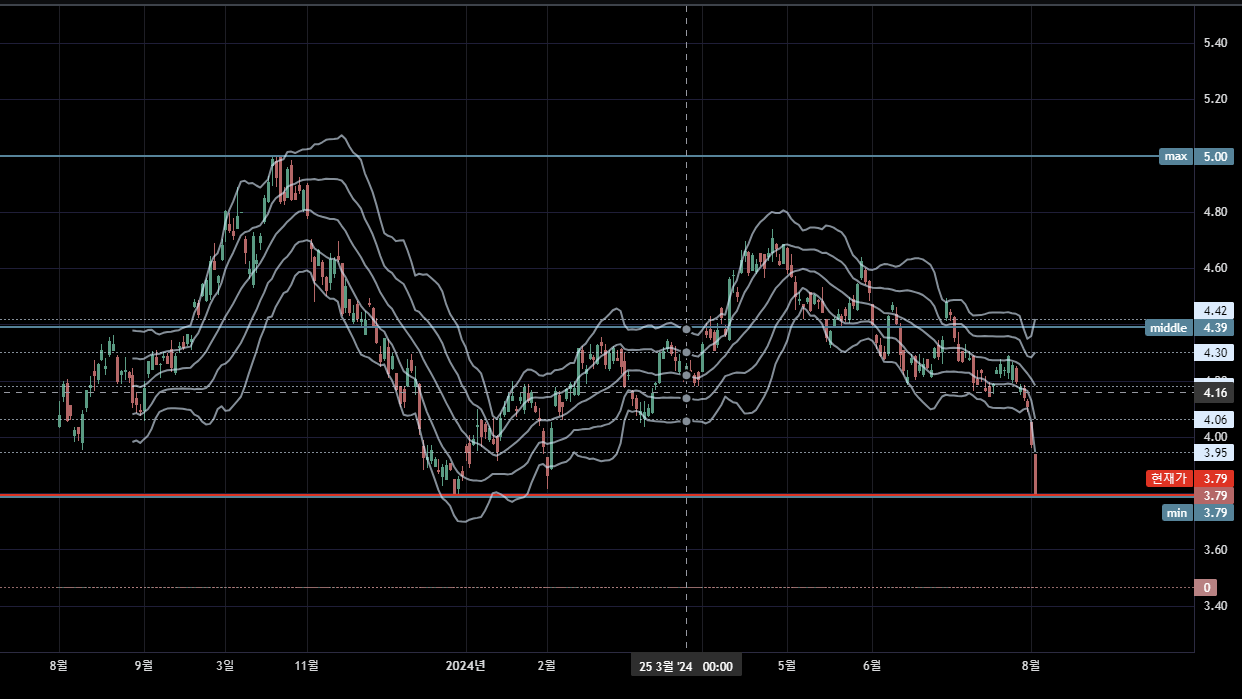Click the '5월' time axis label
Viewport: 1242px width, 699px height.
(788, 665)
